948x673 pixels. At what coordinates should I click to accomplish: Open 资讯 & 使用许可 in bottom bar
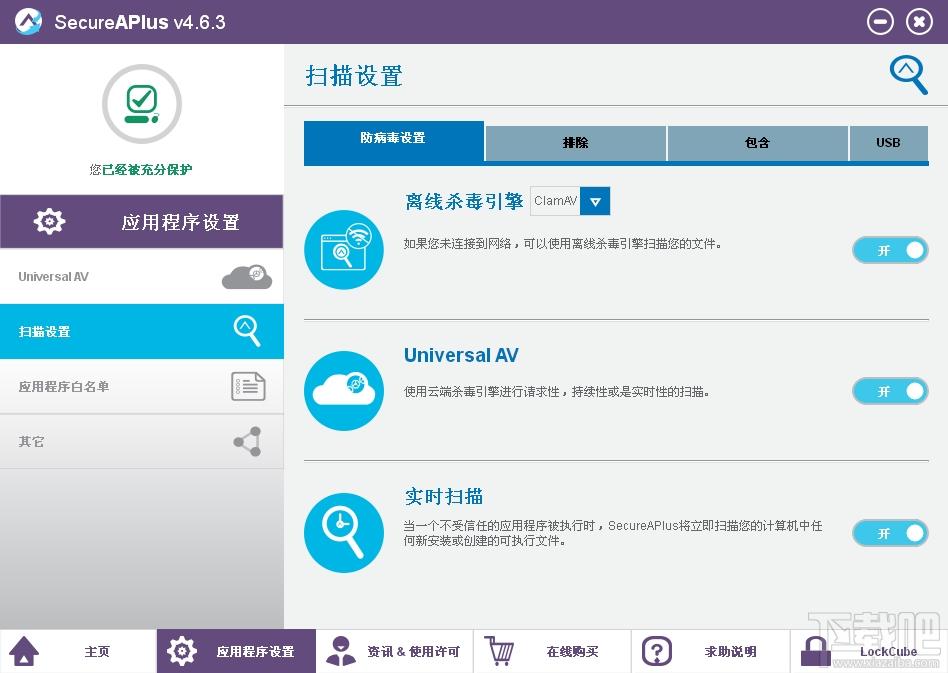tap(395, 651)
